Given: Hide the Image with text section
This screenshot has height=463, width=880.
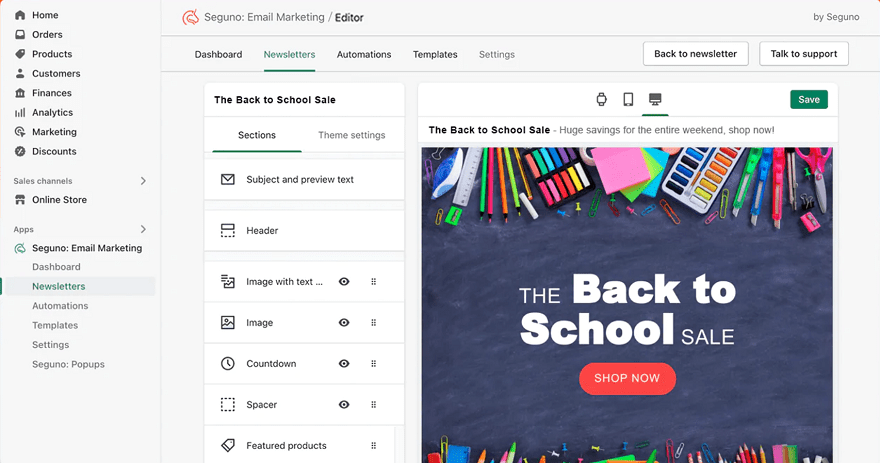Looking at the screenshot, I should [x=344, y=282].
